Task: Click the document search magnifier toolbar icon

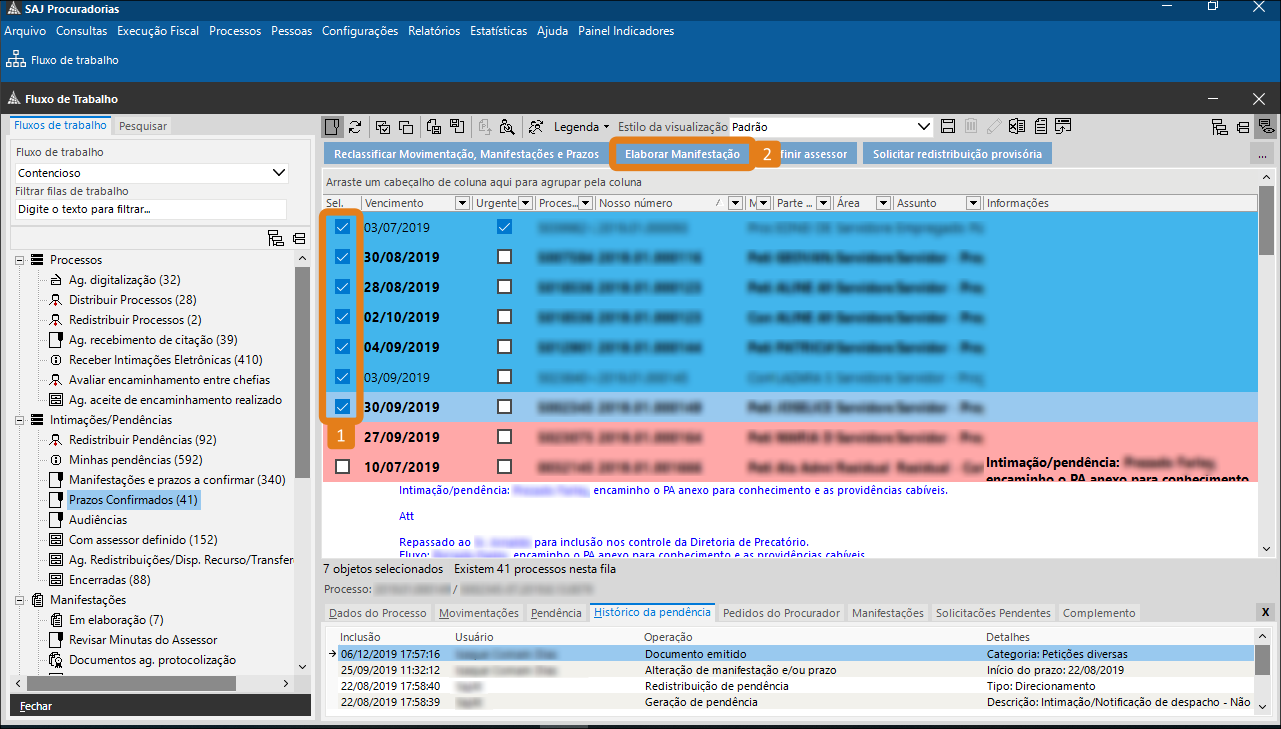Action: (507, 127)
